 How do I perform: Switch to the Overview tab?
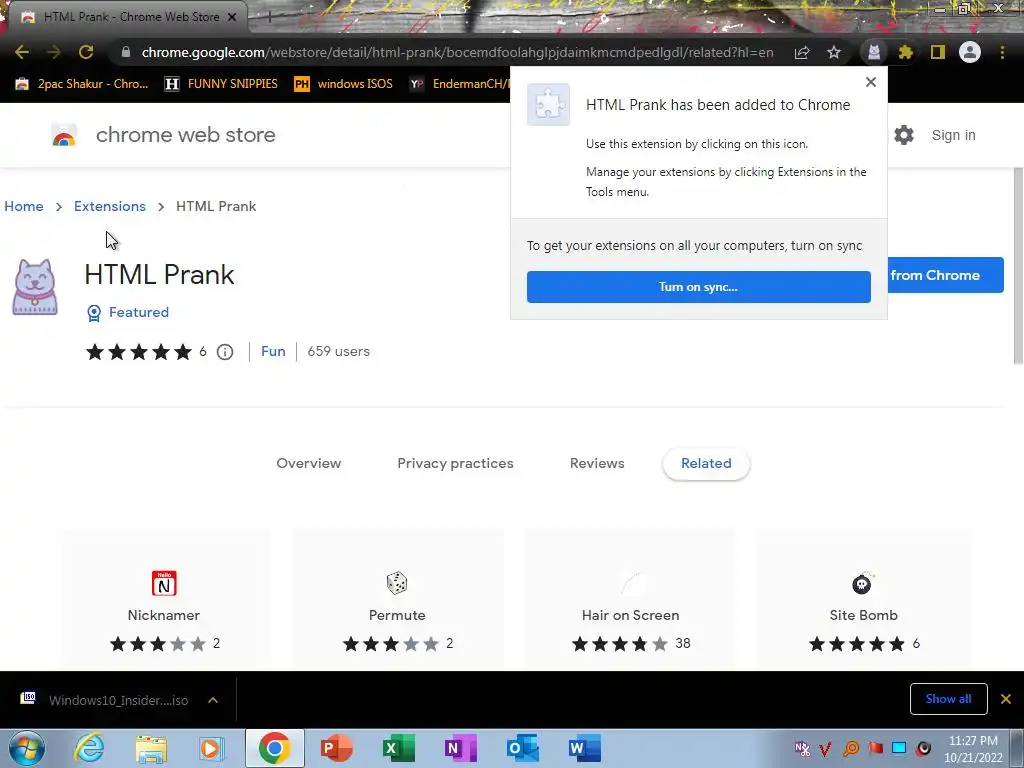[309, 464]
